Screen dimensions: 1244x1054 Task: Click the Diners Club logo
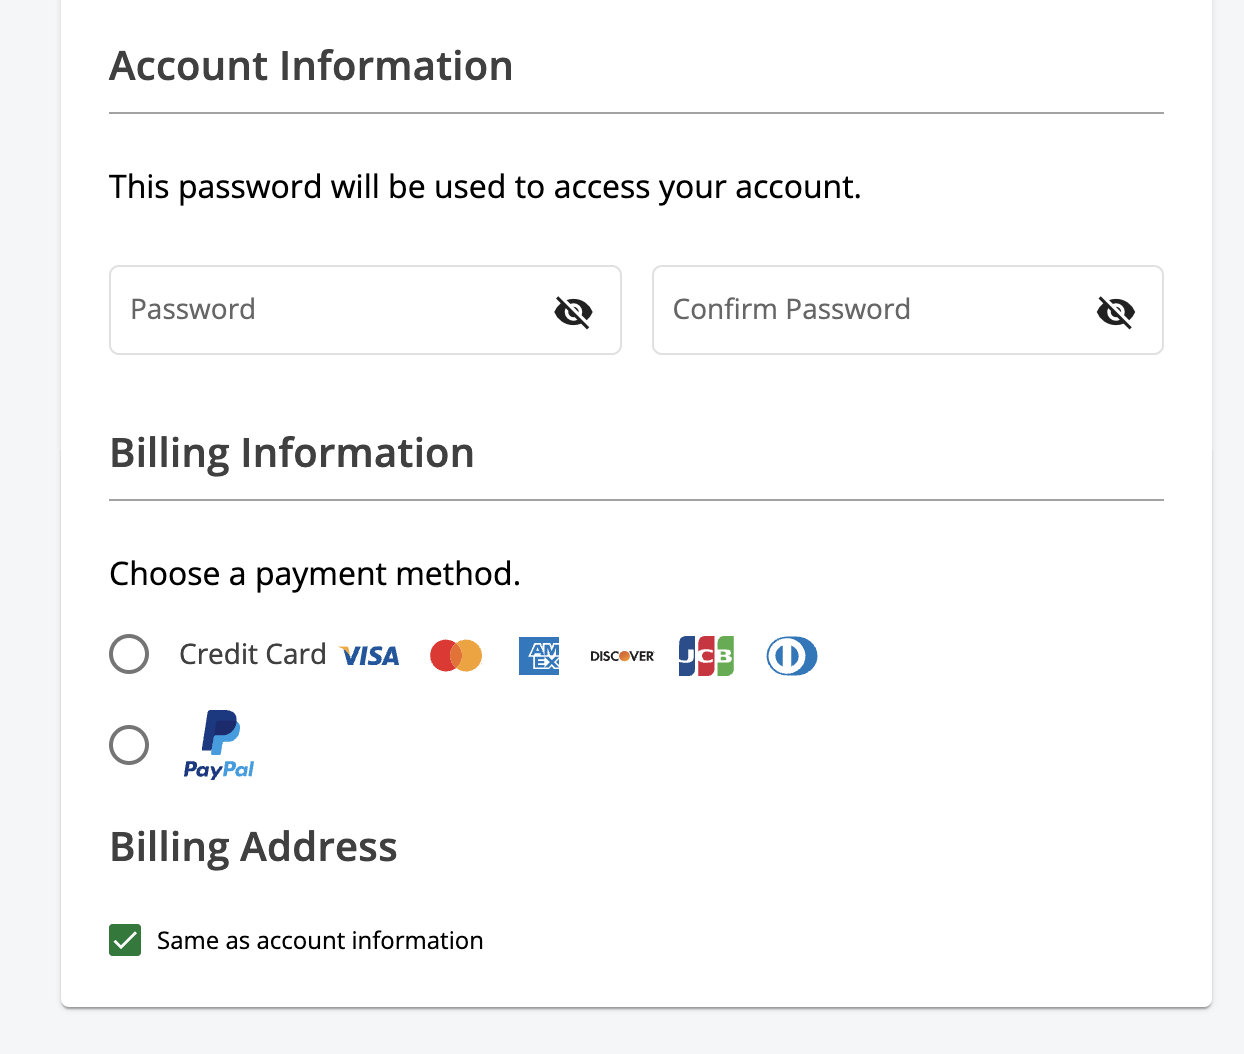[x=792, y=656]
